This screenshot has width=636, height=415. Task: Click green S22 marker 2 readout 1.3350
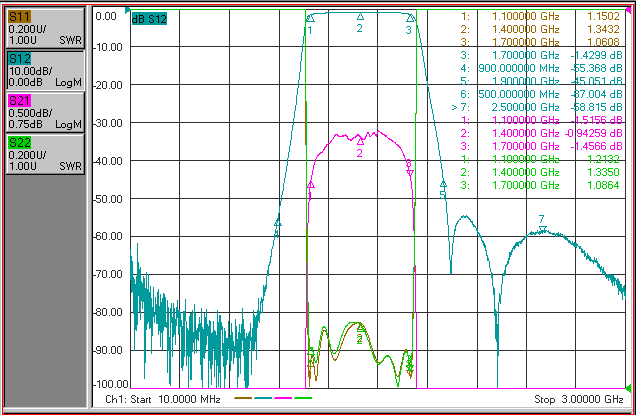[603, 172]
